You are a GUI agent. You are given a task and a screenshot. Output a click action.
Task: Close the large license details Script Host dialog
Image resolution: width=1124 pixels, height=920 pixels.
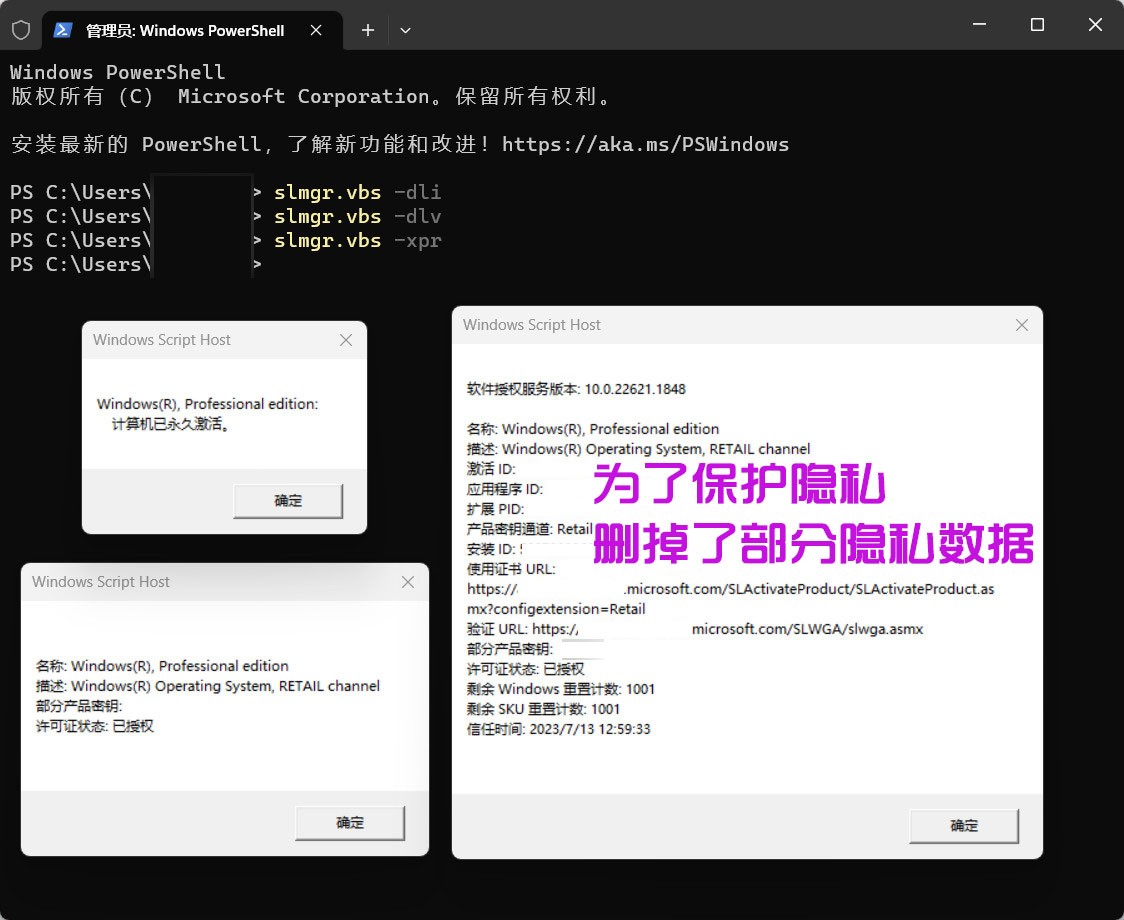[1022, 325]
